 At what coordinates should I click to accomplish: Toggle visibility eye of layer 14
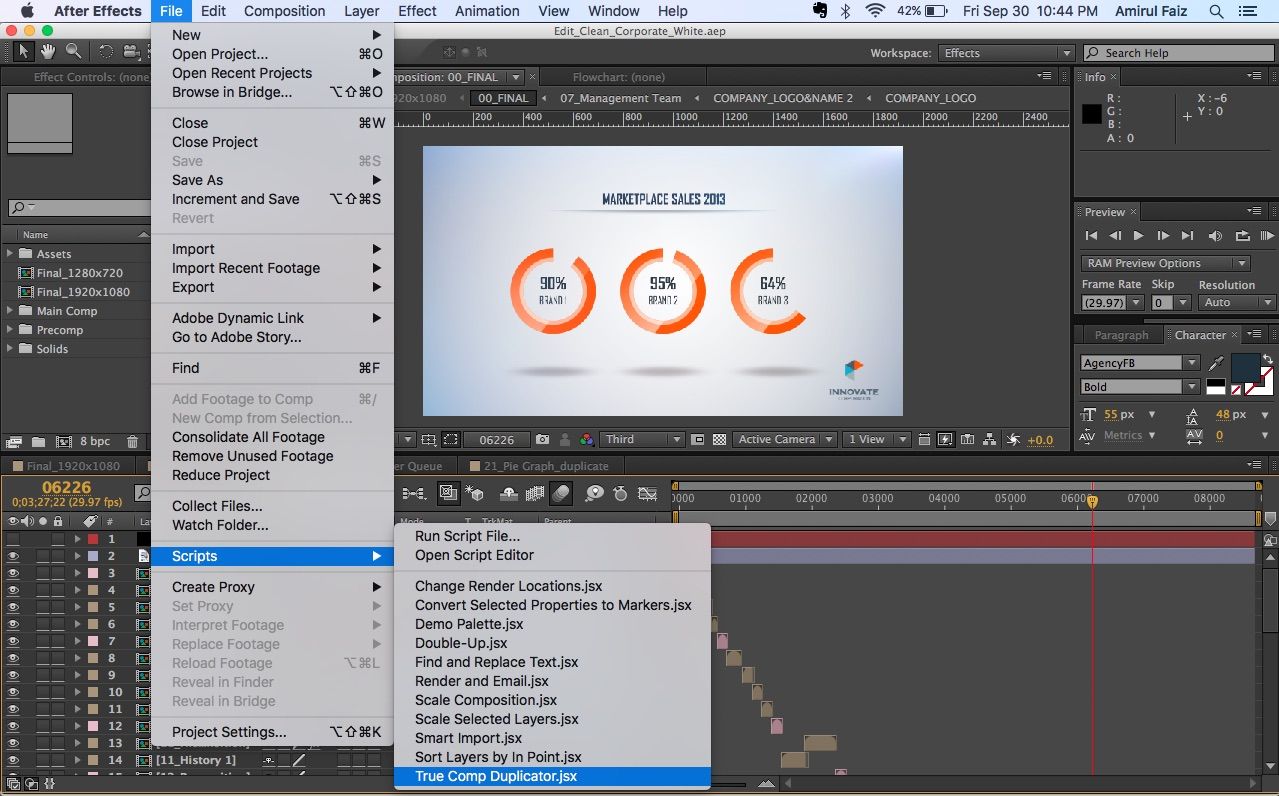14,760
